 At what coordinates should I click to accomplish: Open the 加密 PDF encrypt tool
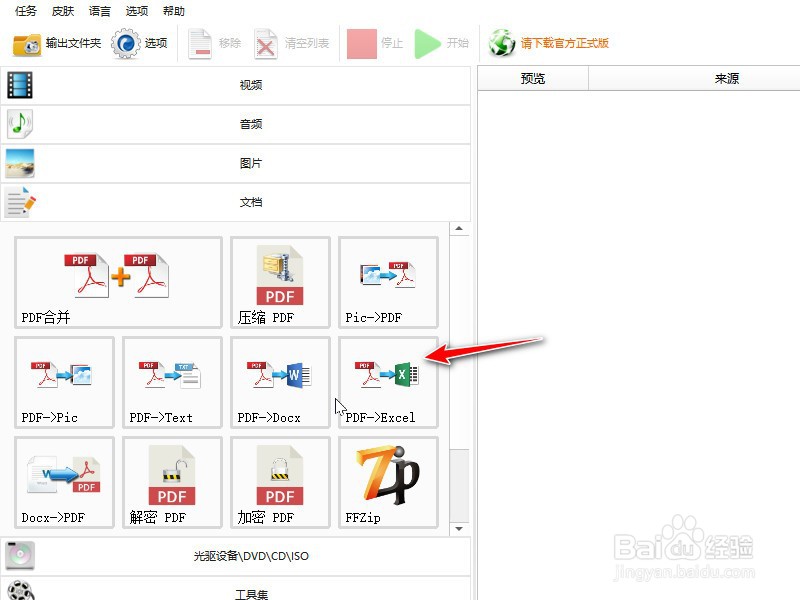[280, 482]
